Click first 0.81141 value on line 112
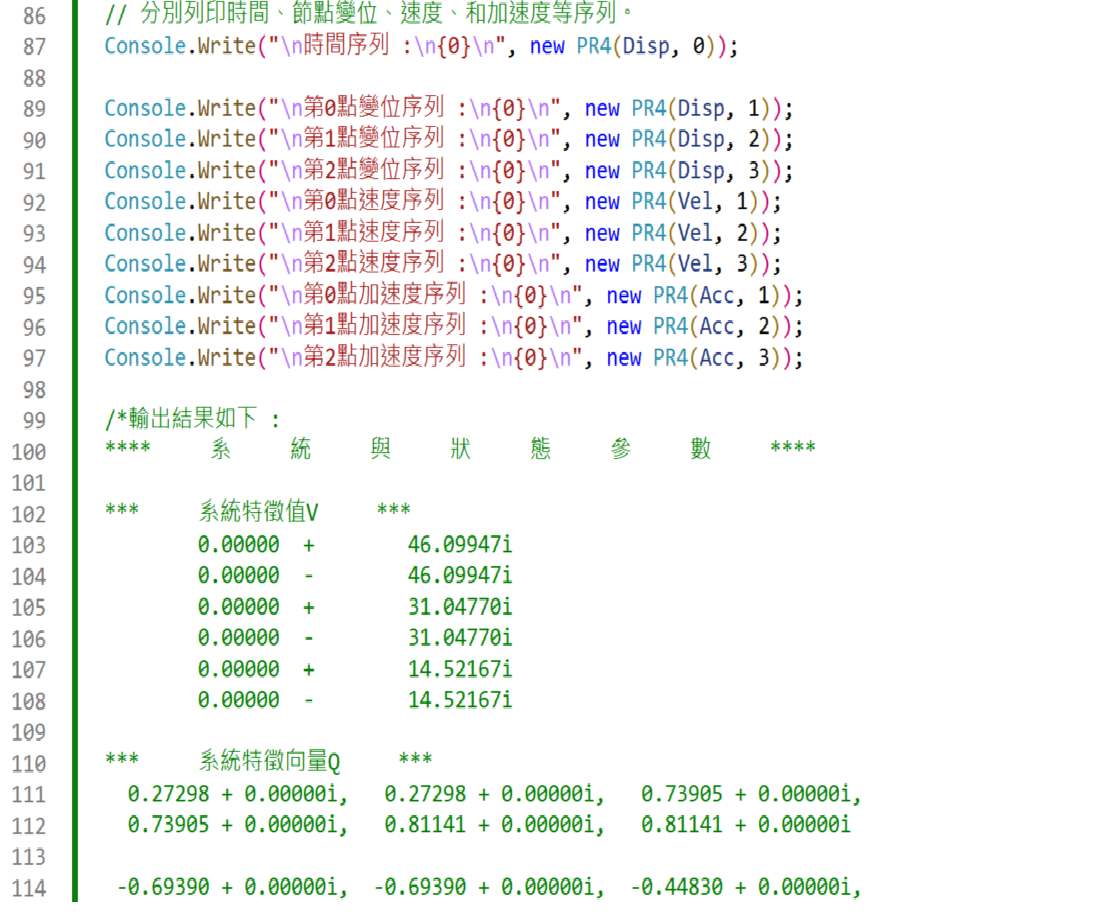This screenshot has height=914, width=1119. pos(425,826)
